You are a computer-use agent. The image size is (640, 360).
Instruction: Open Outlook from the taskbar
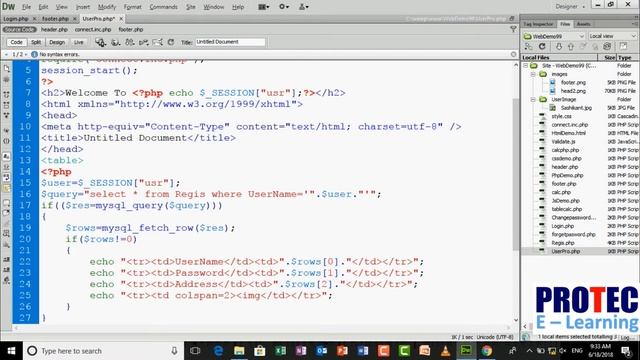[x=322, y=351]
